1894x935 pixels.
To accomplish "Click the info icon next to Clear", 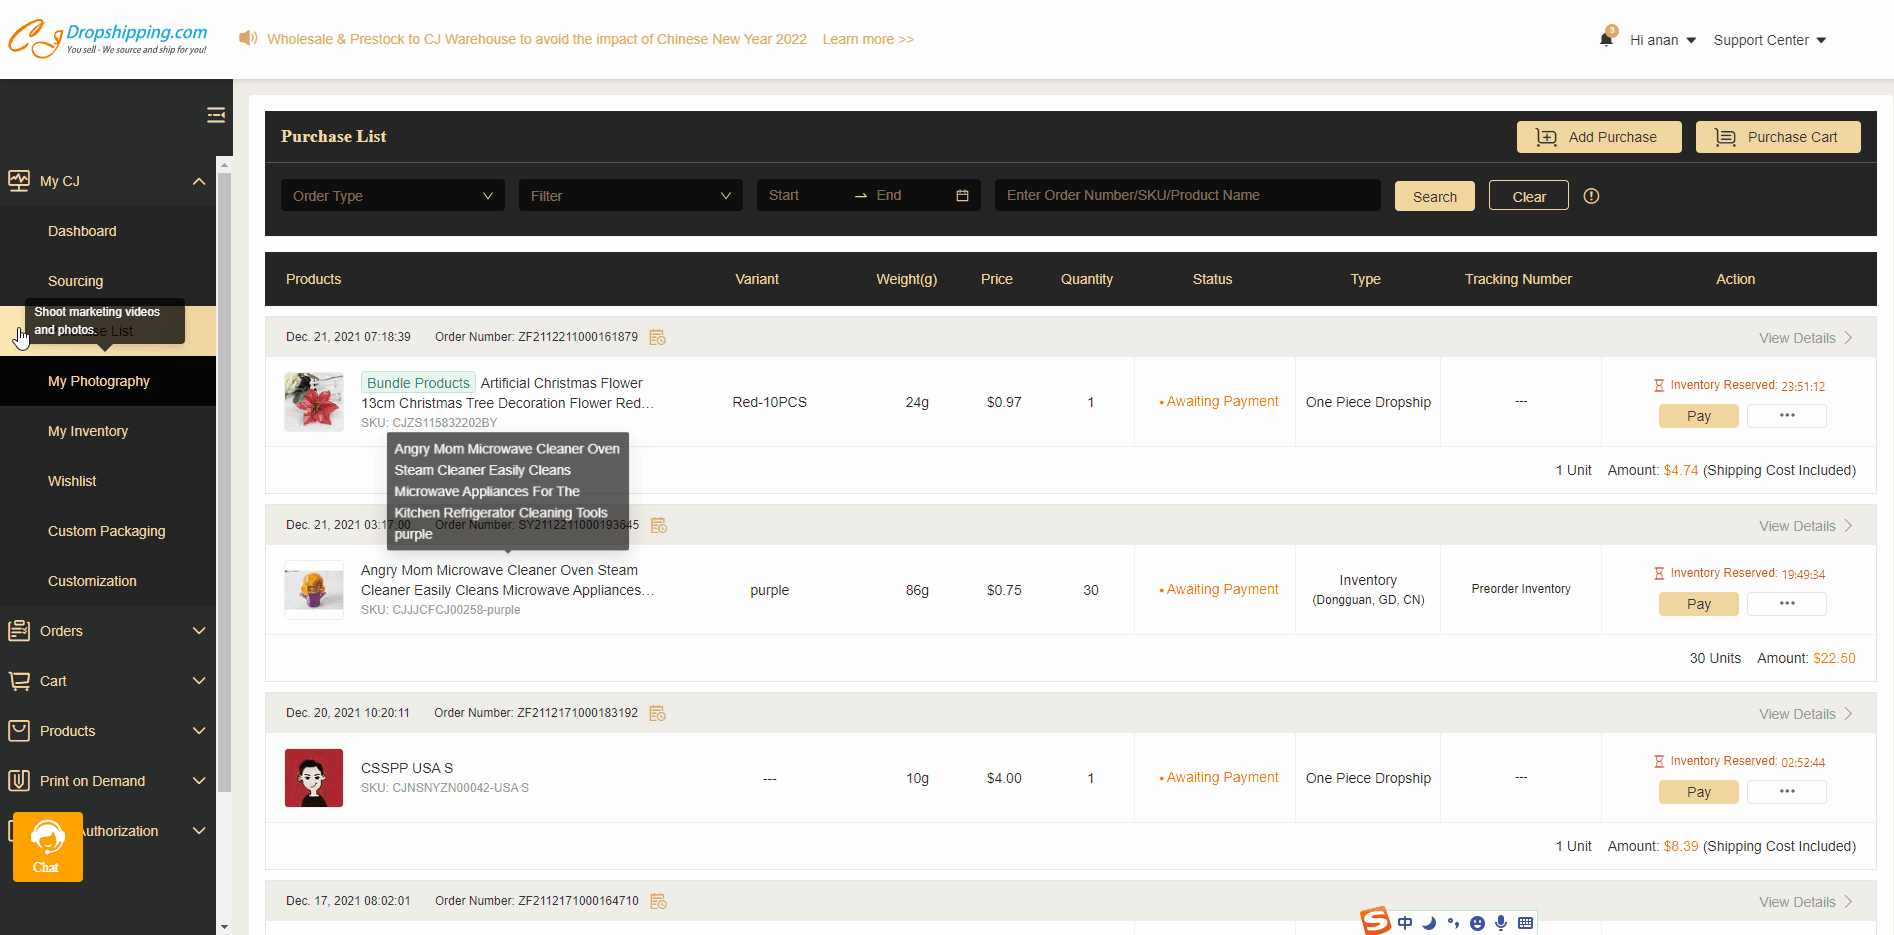I will pos(1591,196).
